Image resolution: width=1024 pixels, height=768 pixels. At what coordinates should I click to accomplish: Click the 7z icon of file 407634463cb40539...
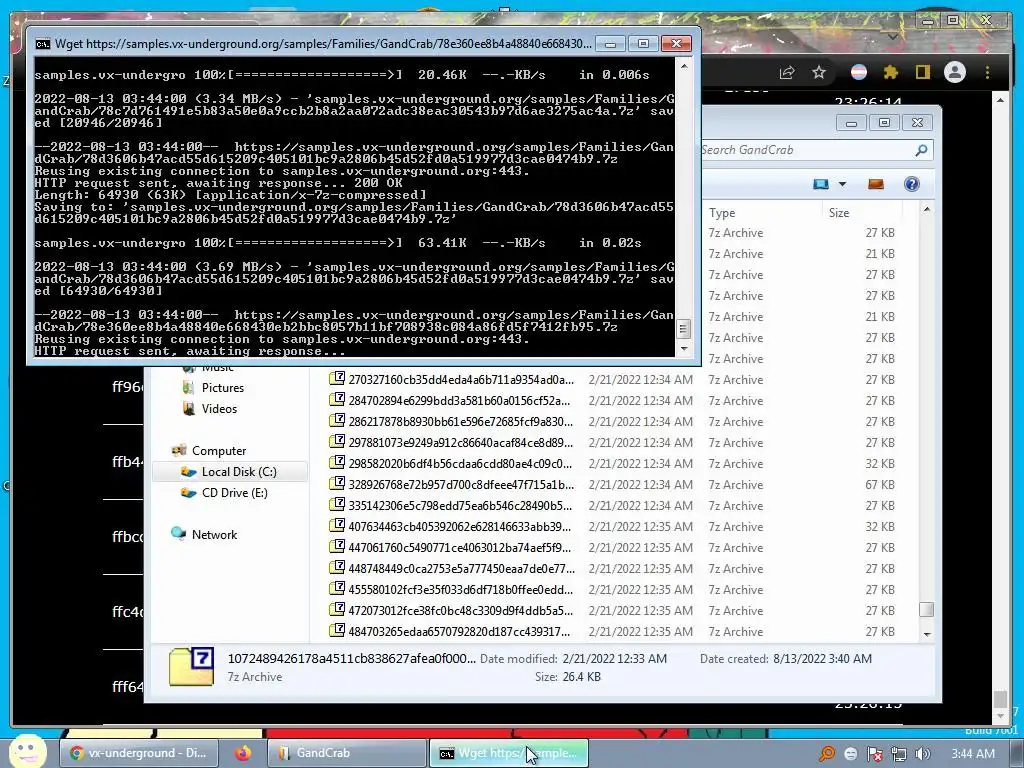click(x=337, y=525)
